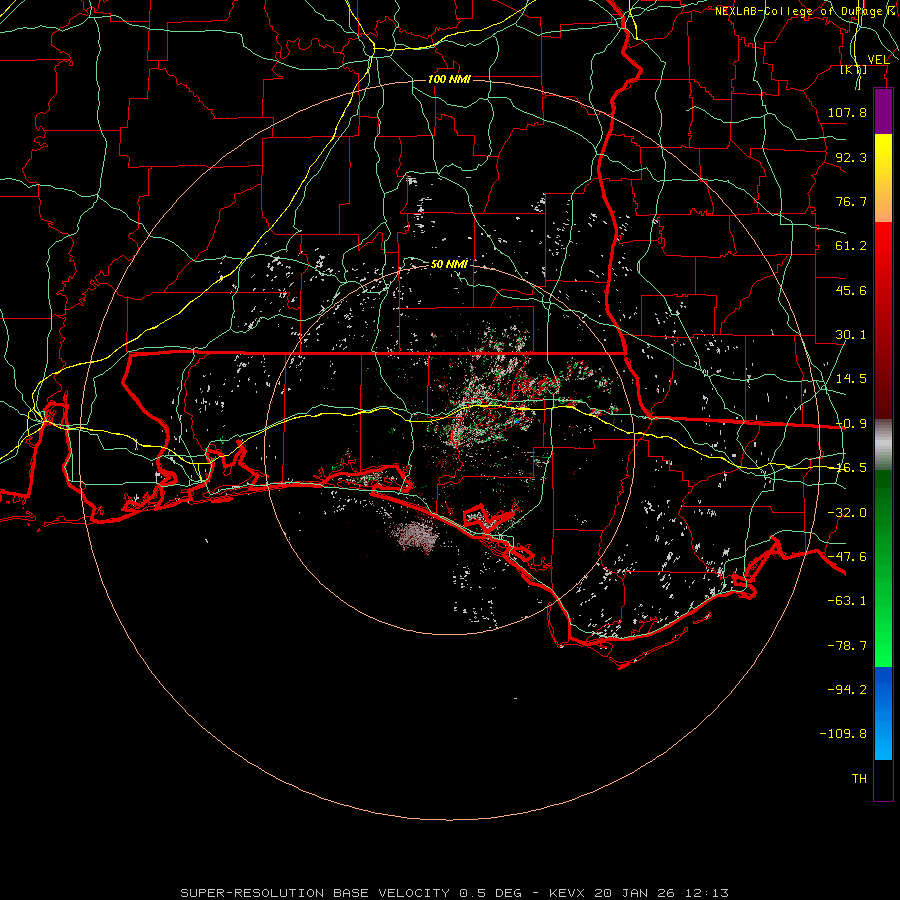Screen dimensions: 900x900
Task: Click the SUPER-RESOLUTION BASE VELOCITY caption text
Action: tap(316, 893)
